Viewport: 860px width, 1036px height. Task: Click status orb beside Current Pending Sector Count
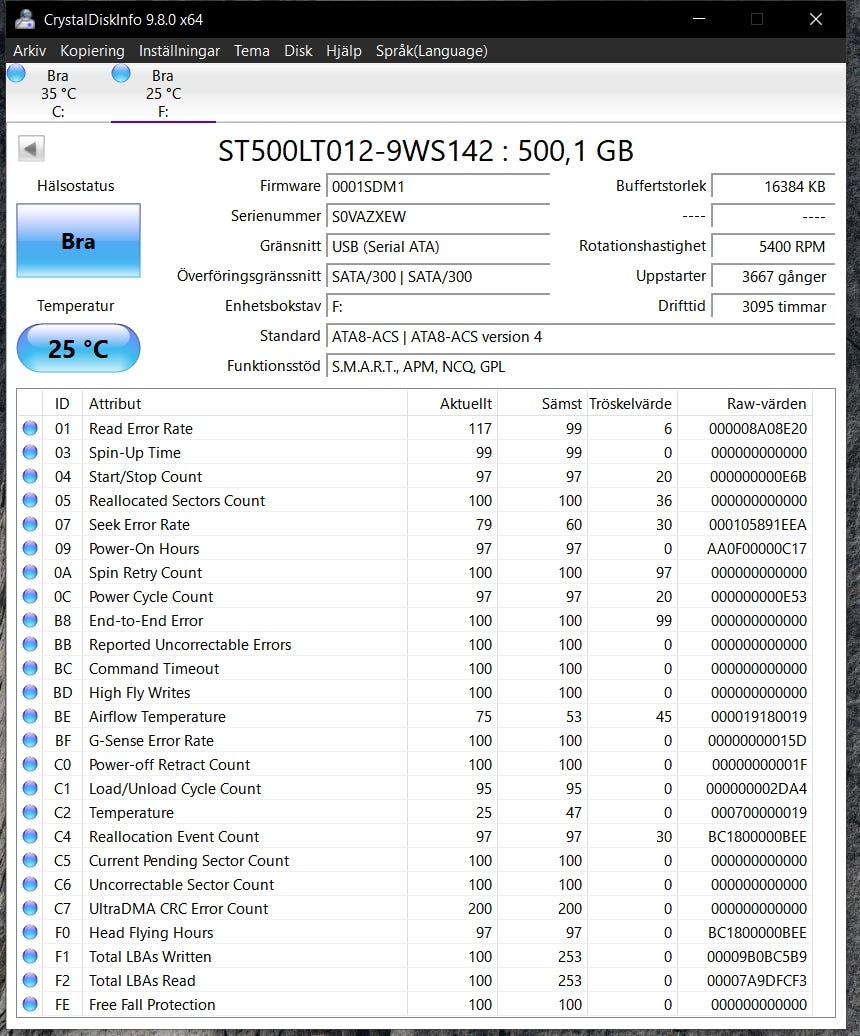30,861
